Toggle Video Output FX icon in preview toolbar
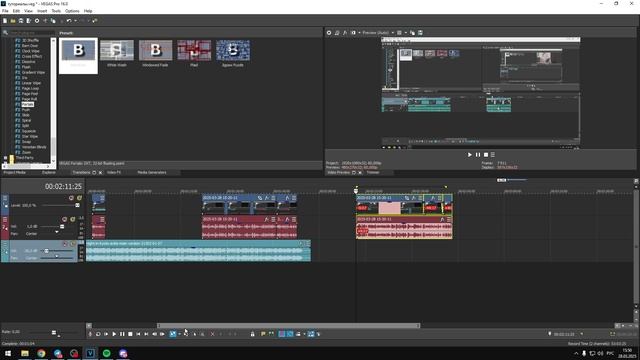 pyautogui.click(x=345, y=33)
